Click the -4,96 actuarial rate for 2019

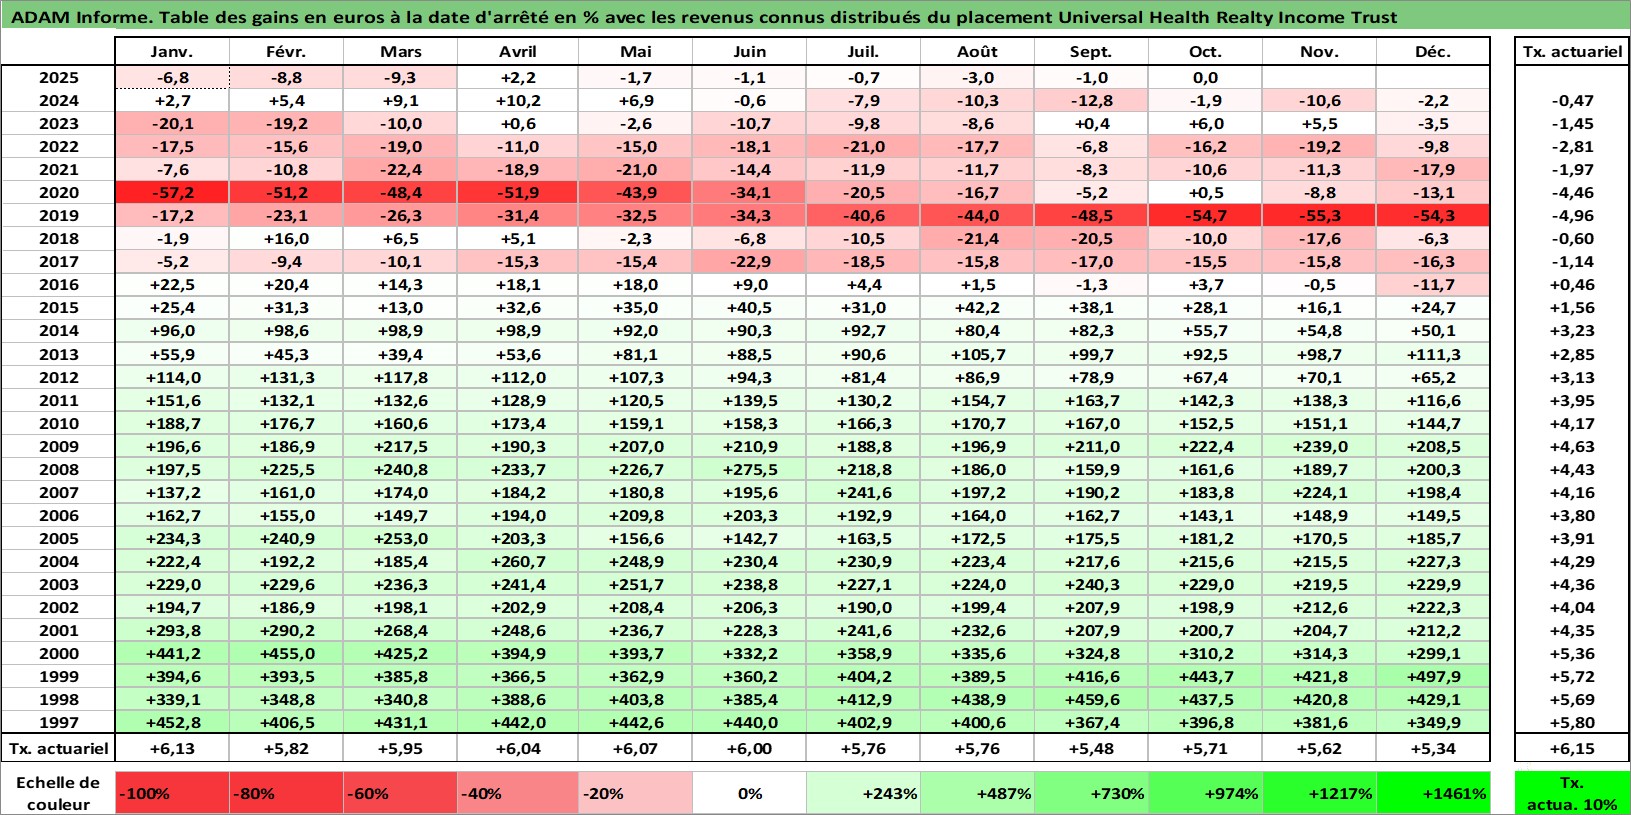pos(1572,215)
